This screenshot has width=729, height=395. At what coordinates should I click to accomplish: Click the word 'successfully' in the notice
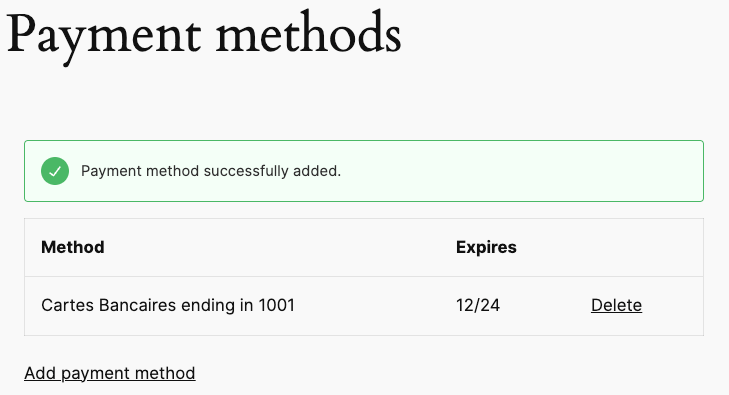point(246,171)
